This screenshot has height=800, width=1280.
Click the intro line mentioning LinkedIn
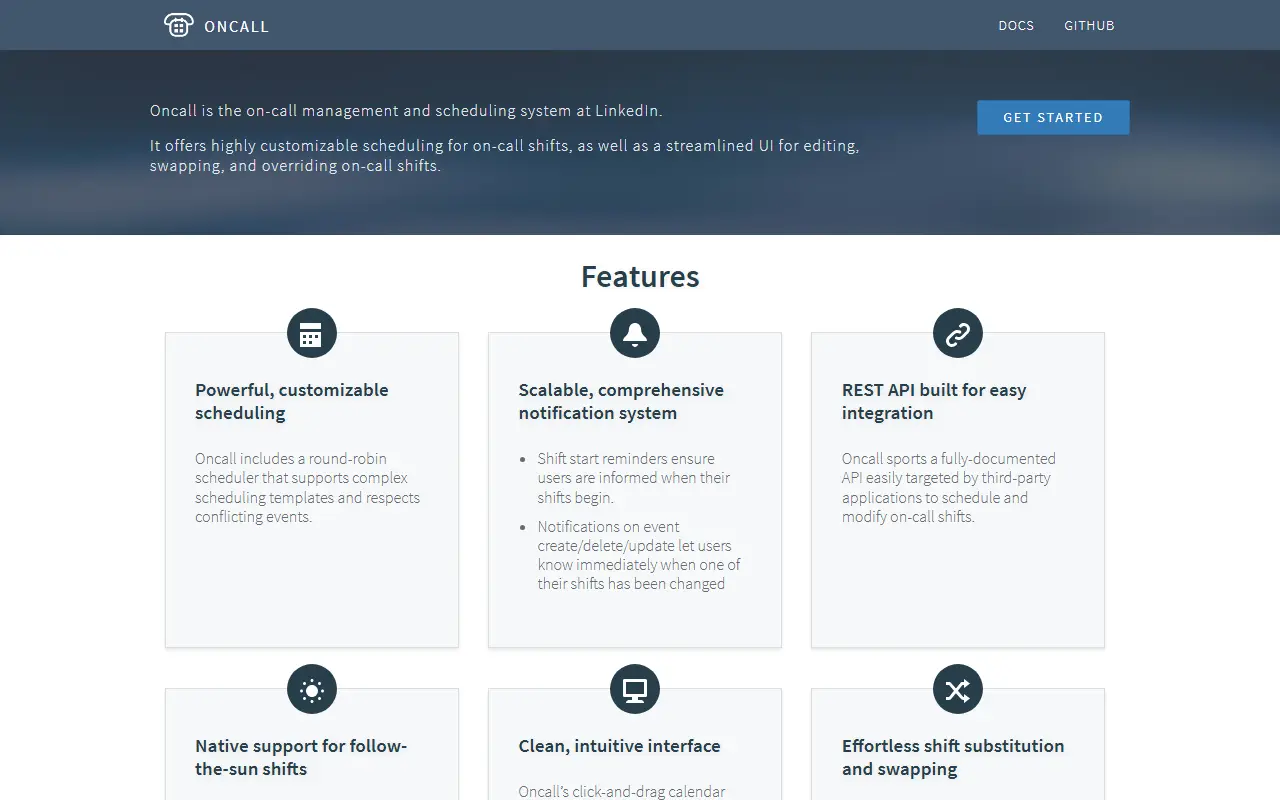click(x=406, y=111)
